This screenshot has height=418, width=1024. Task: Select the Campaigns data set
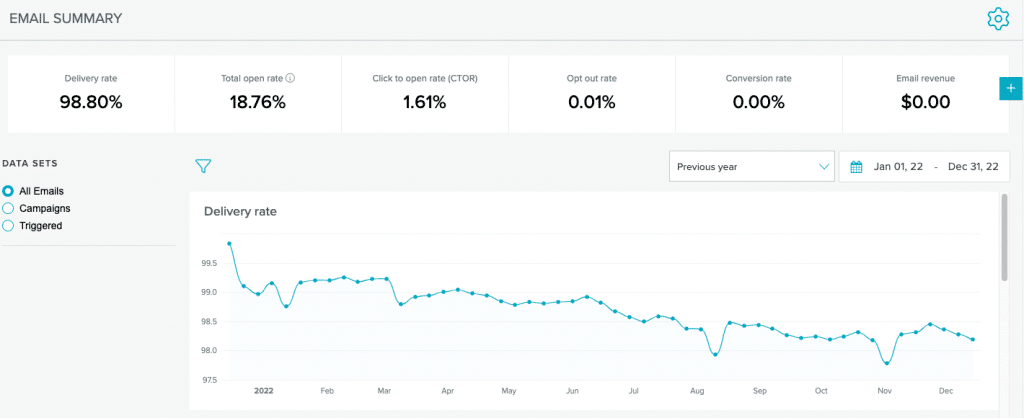coord(9,208)
